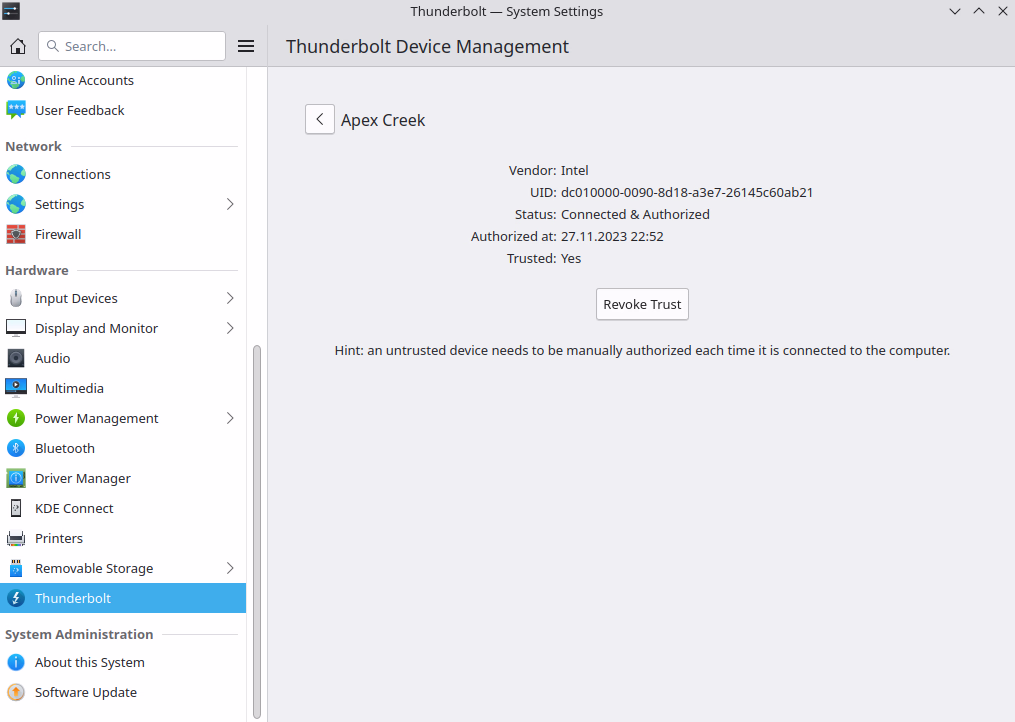The height and width of the screenshot is (722, 1015).
Task: Click the KDE Connect phone icon
Action: tap(16, 508)
